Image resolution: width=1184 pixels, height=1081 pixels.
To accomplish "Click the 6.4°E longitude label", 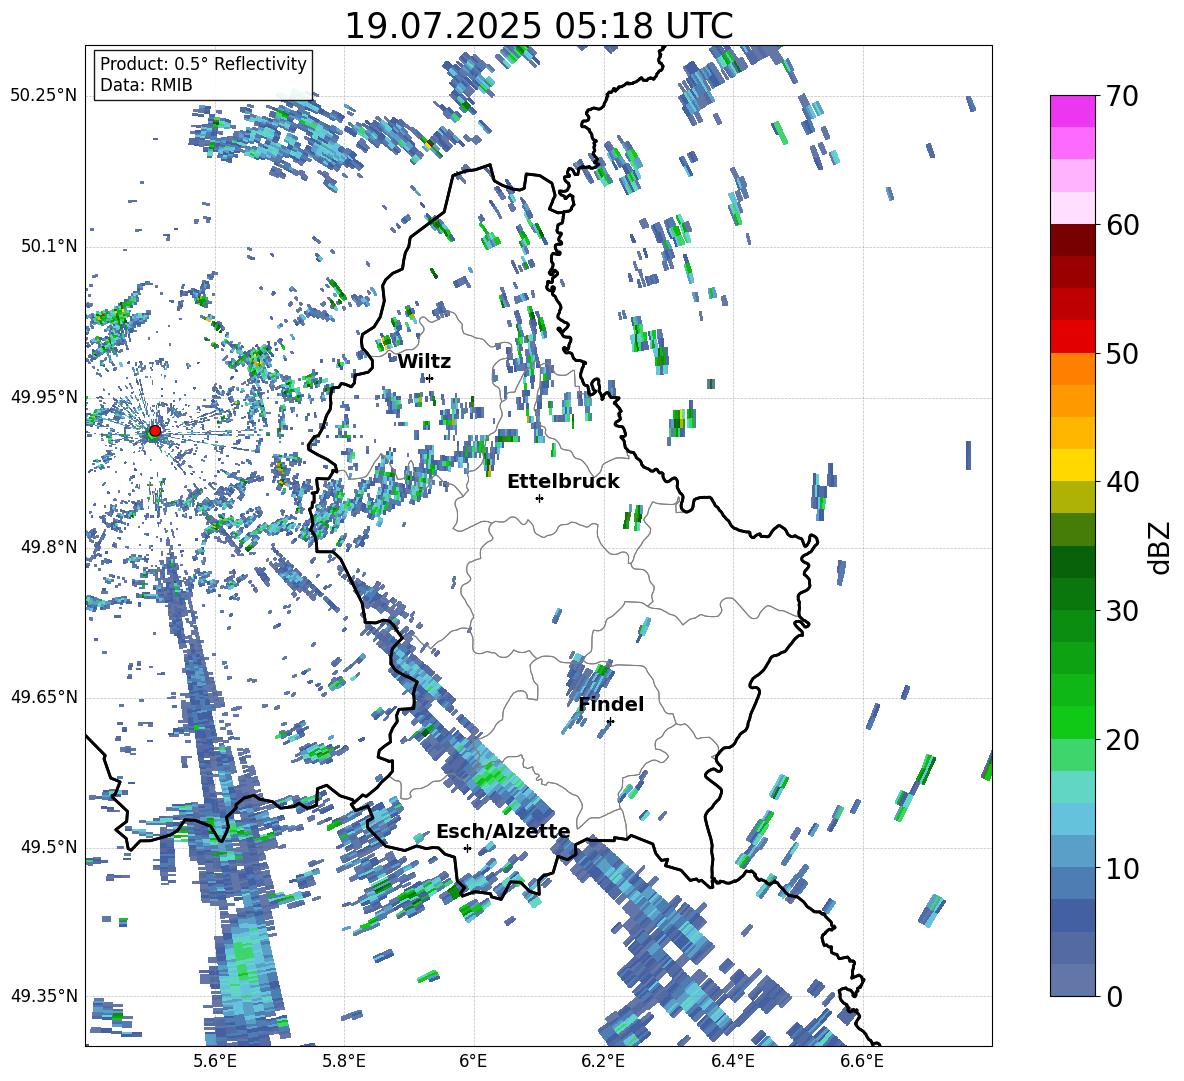I will tap(732, 1061).
